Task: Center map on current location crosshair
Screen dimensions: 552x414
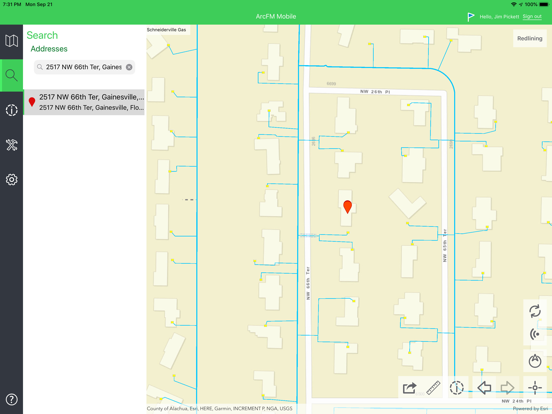Action: point(535,388)
